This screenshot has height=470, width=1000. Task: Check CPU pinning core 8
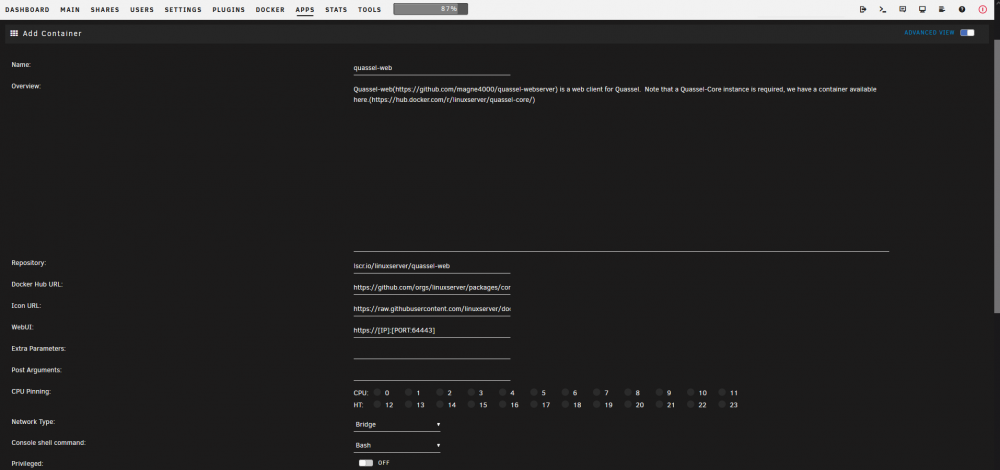pyautogui.click(x=628, y=393)
